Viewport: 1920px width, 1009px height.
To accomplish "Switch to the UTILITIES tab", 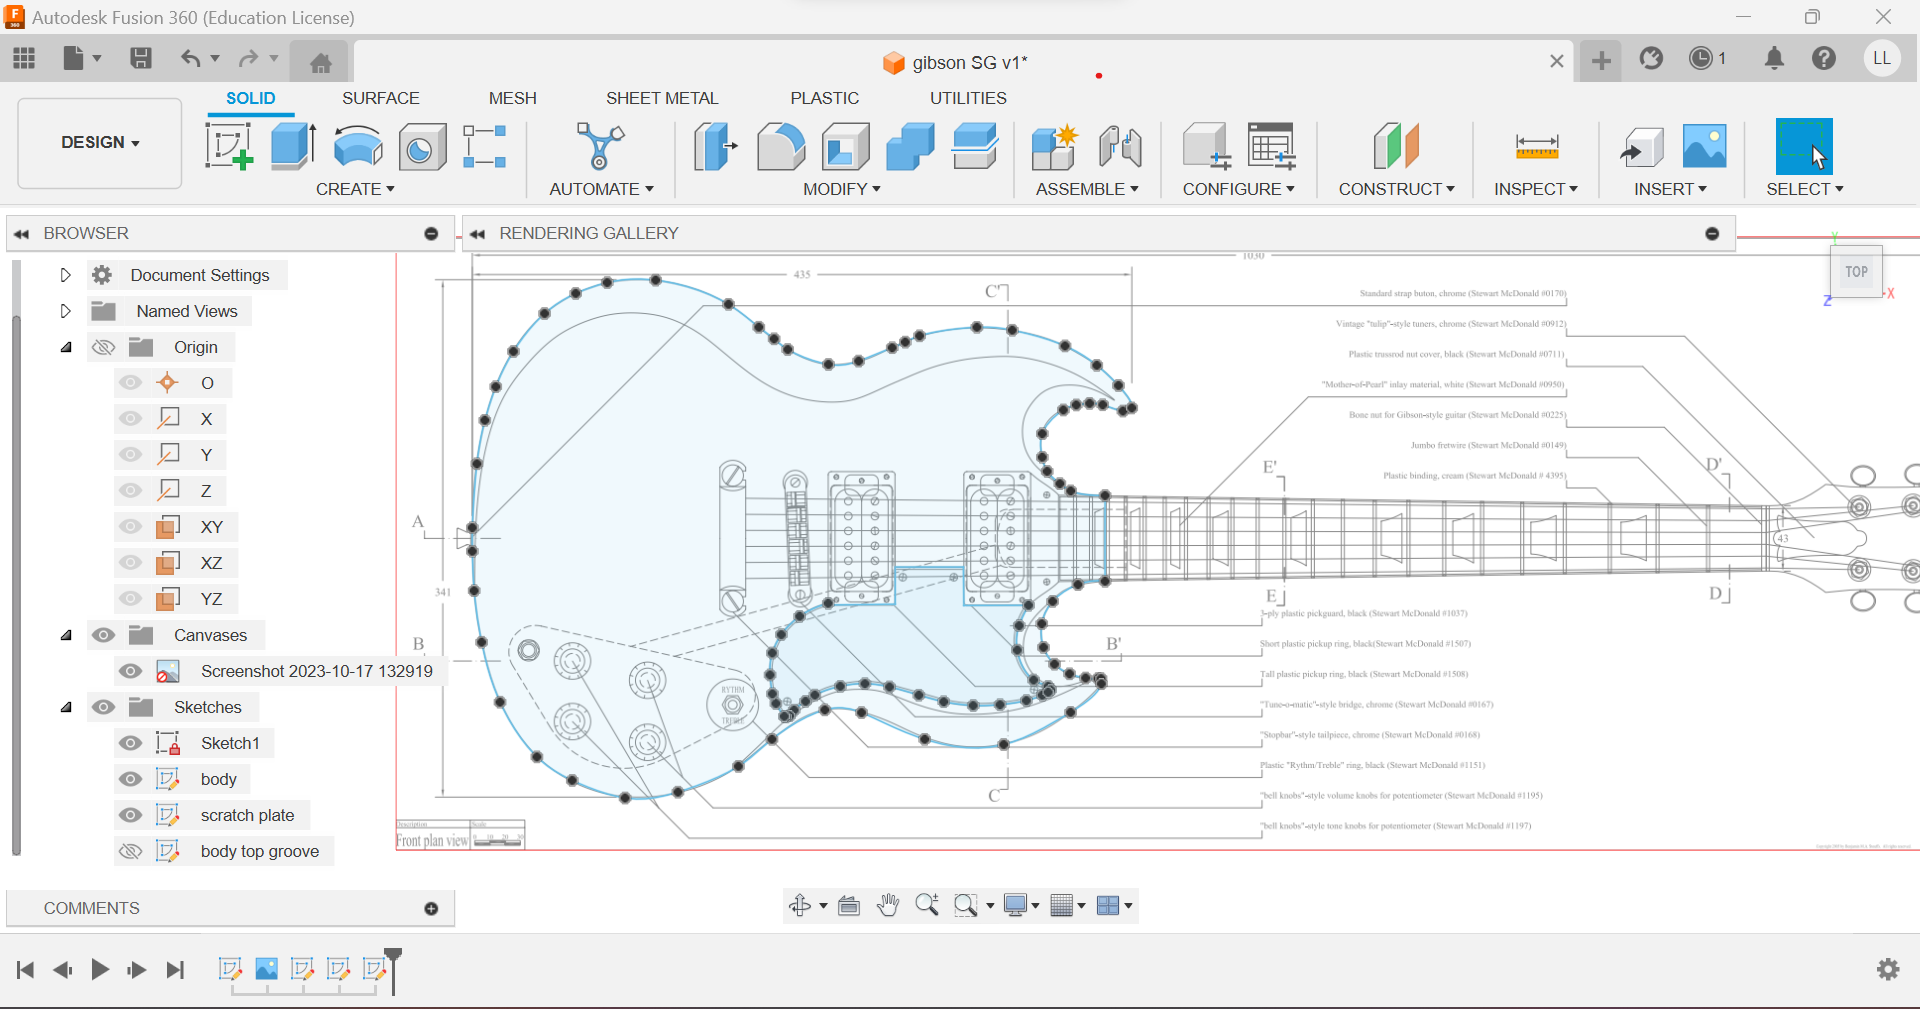I will tap(968, 98).
